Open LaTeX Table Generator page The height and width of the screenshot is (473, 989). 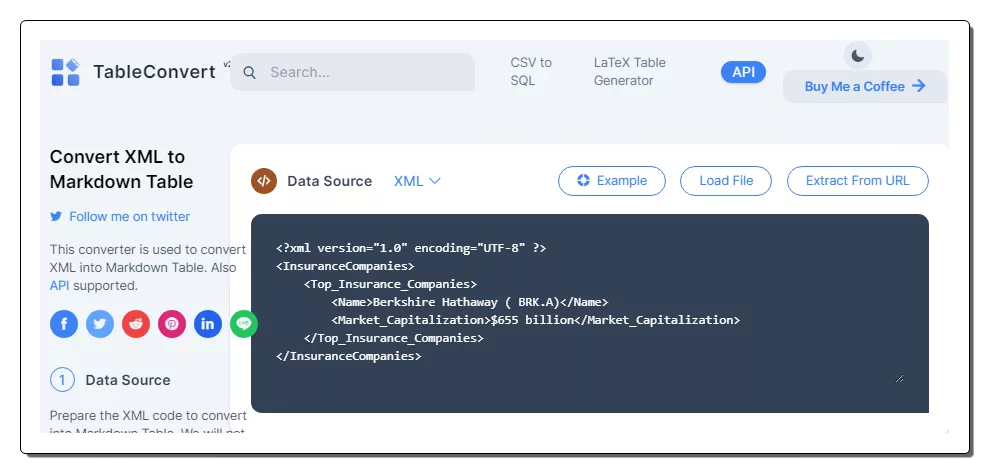[629, 71]
